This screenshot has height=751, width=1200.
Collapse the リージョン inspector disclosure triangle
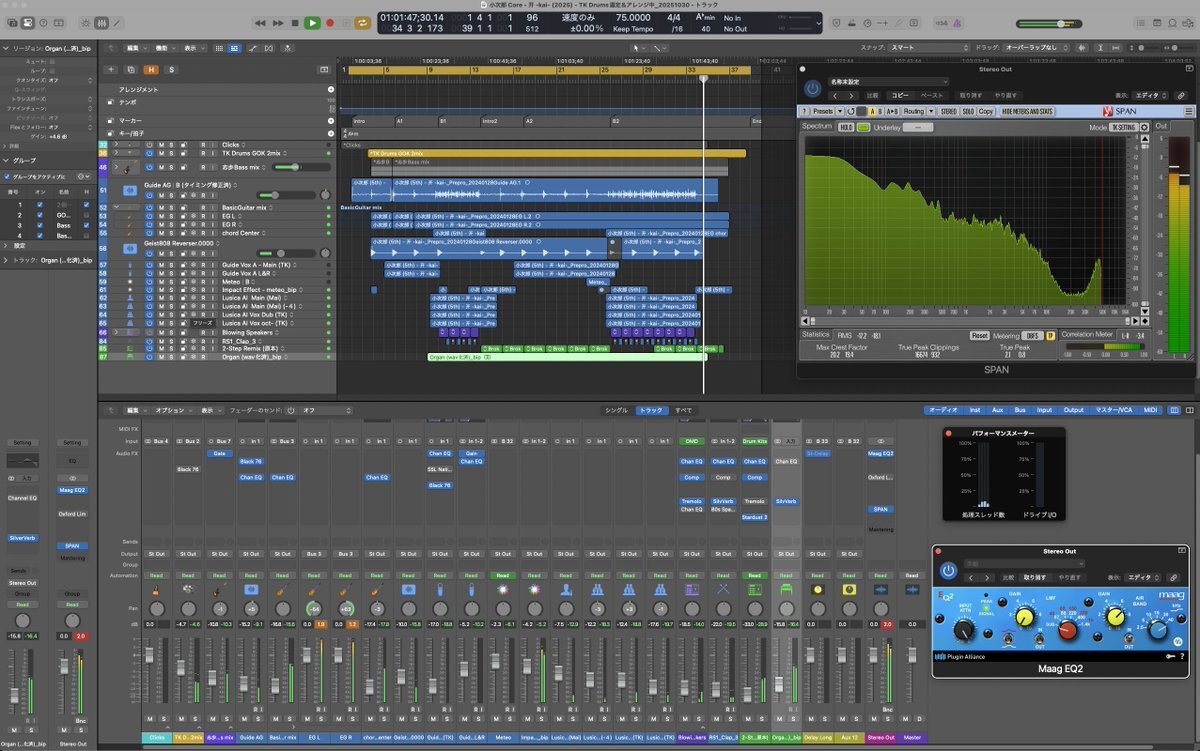[x=4, y=47]
